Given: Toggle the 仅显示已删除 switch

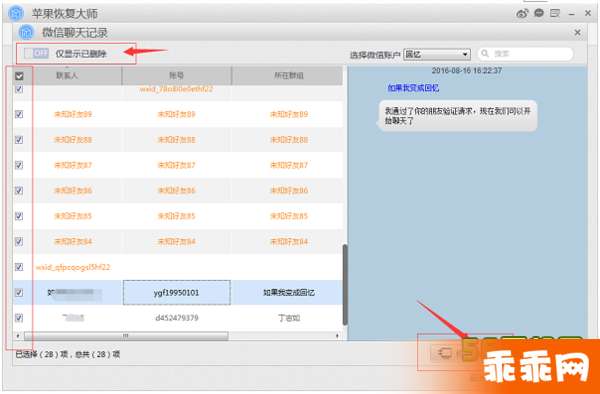Looking at the screenshot, I should [36, 54].
